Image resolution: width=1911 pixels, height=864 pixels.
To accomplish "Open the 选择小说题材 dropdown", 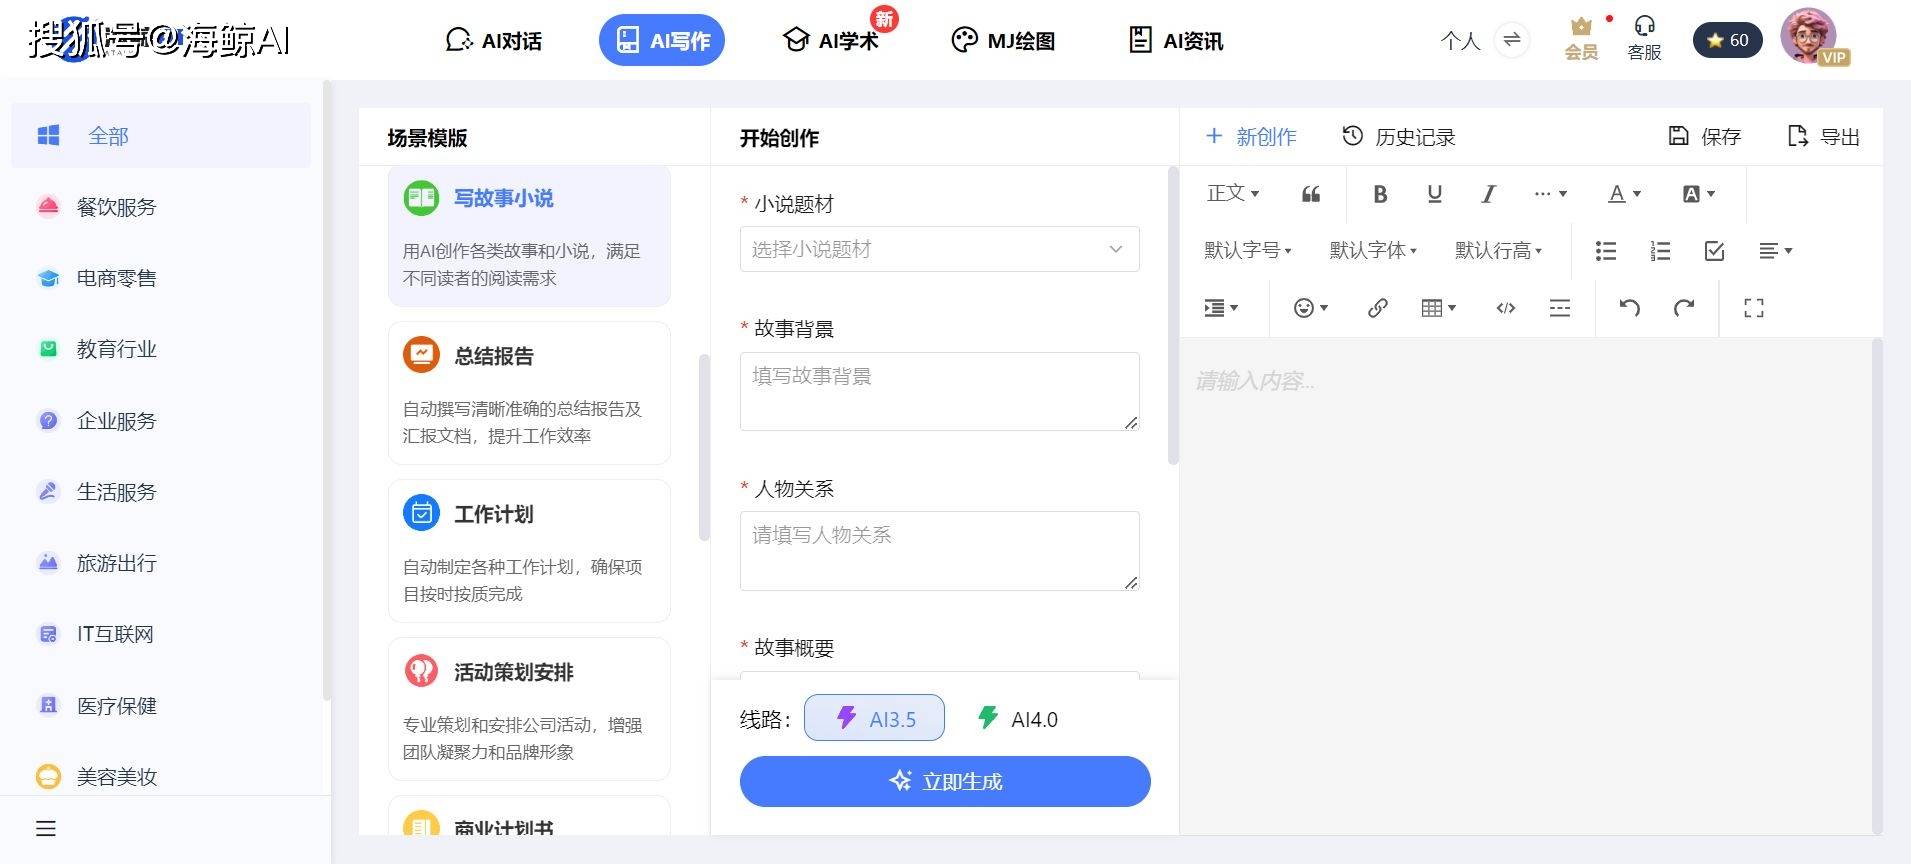I will [x=939, y=249].
